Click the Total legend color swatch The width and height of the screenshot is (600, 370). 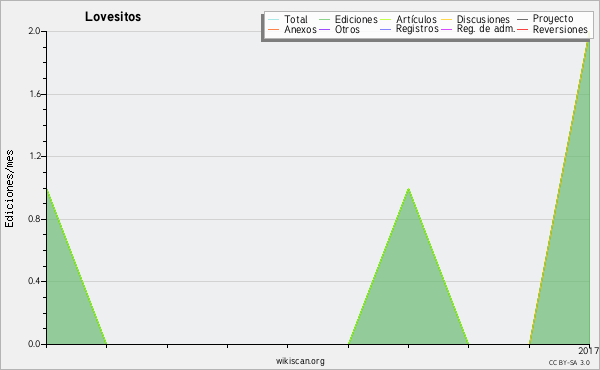273,20
